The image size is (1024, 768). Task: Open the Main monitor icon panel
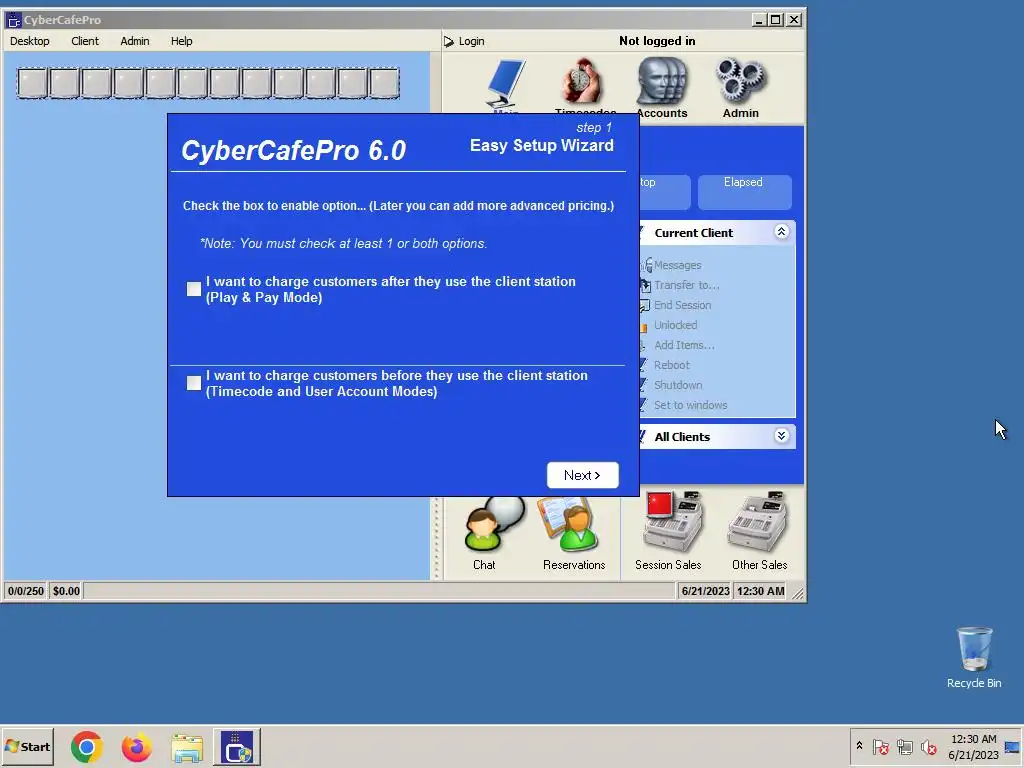pos(506,85)
